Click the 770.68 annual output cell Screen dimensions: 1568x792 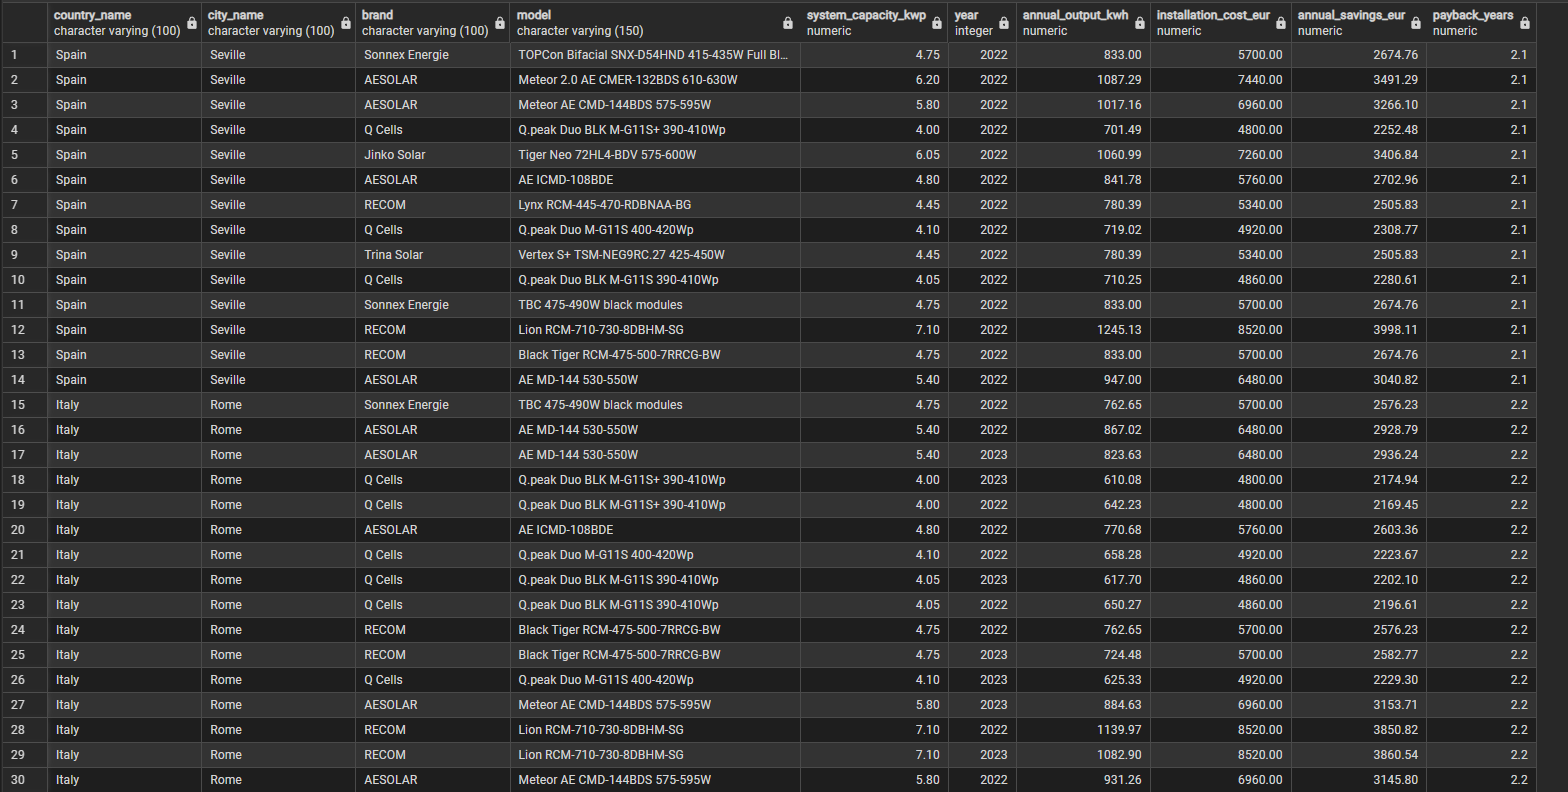point(1083,530)
